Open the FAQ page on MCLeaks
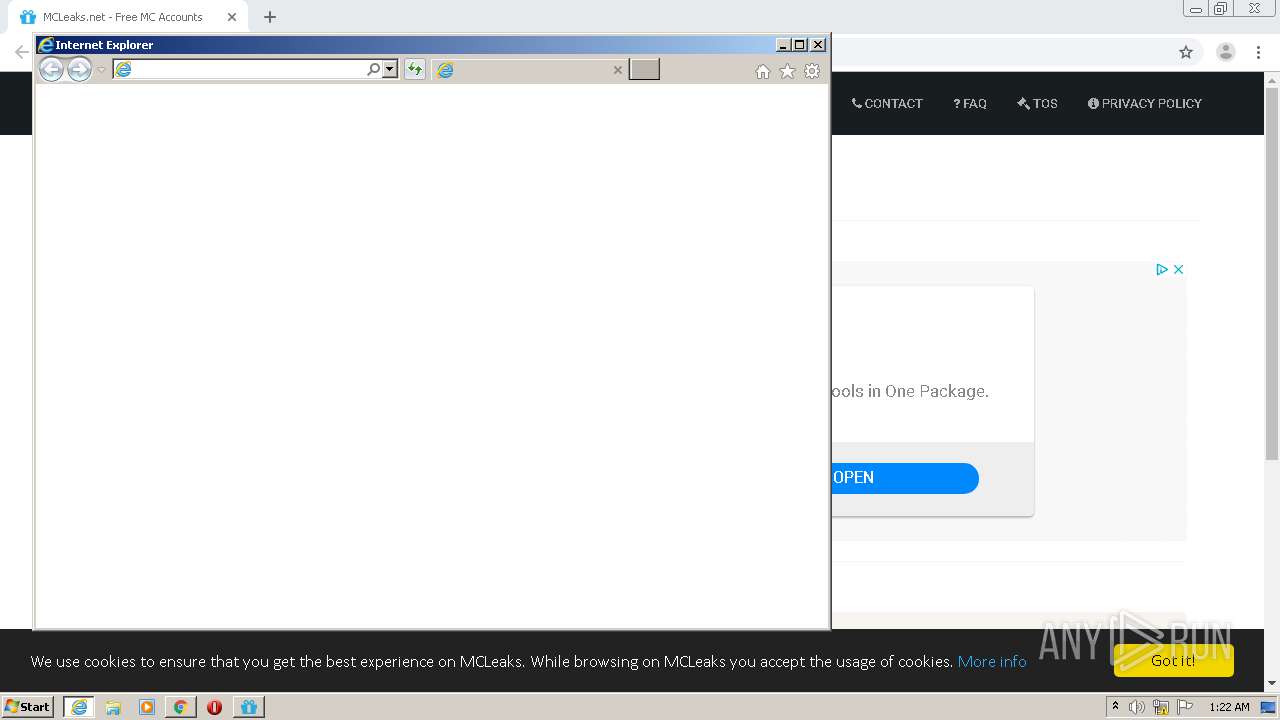This screenshot has height=720, width=1280. 970,103
